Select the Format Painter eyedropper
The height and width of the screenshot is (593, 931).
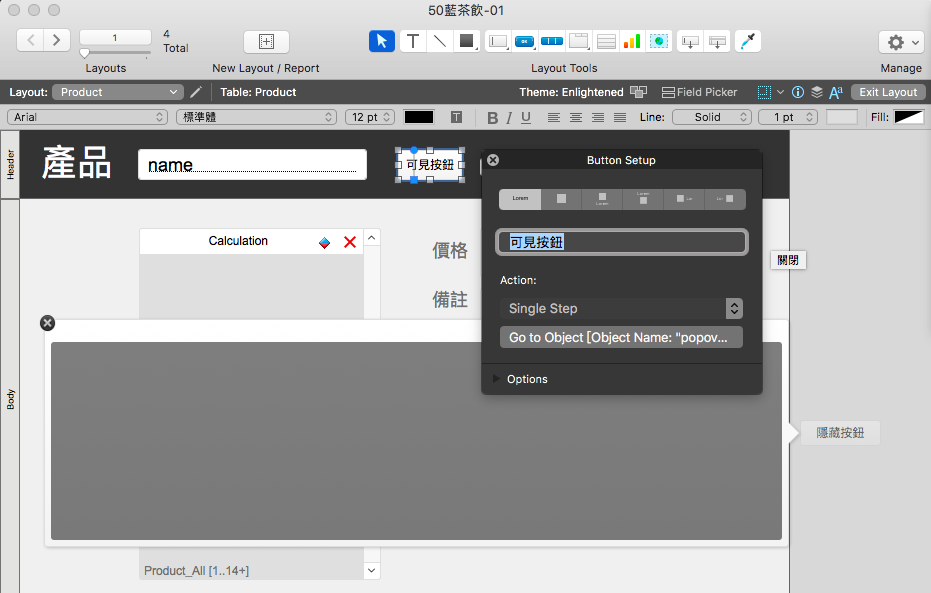(x=748, y=41)
